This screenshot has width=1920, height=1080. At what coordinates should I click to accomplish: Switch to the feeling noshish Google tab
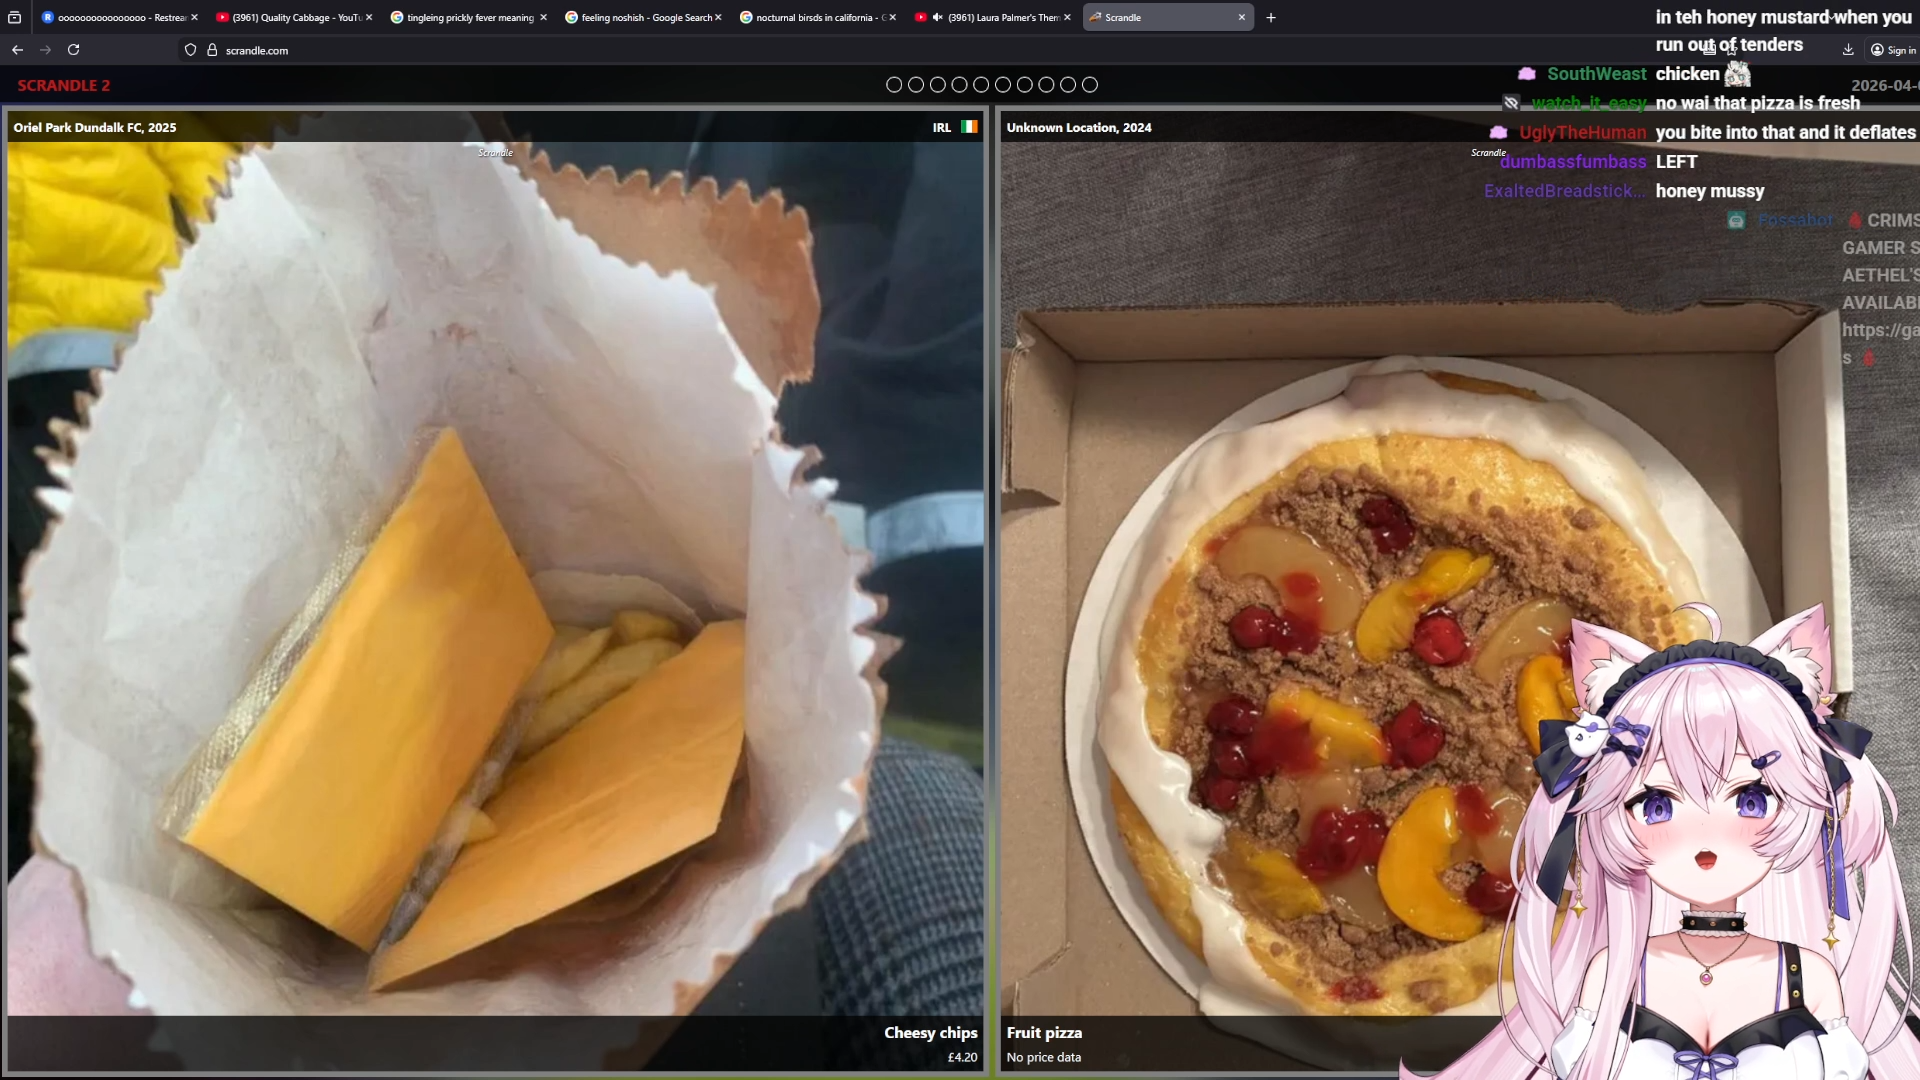pos(645,17)
